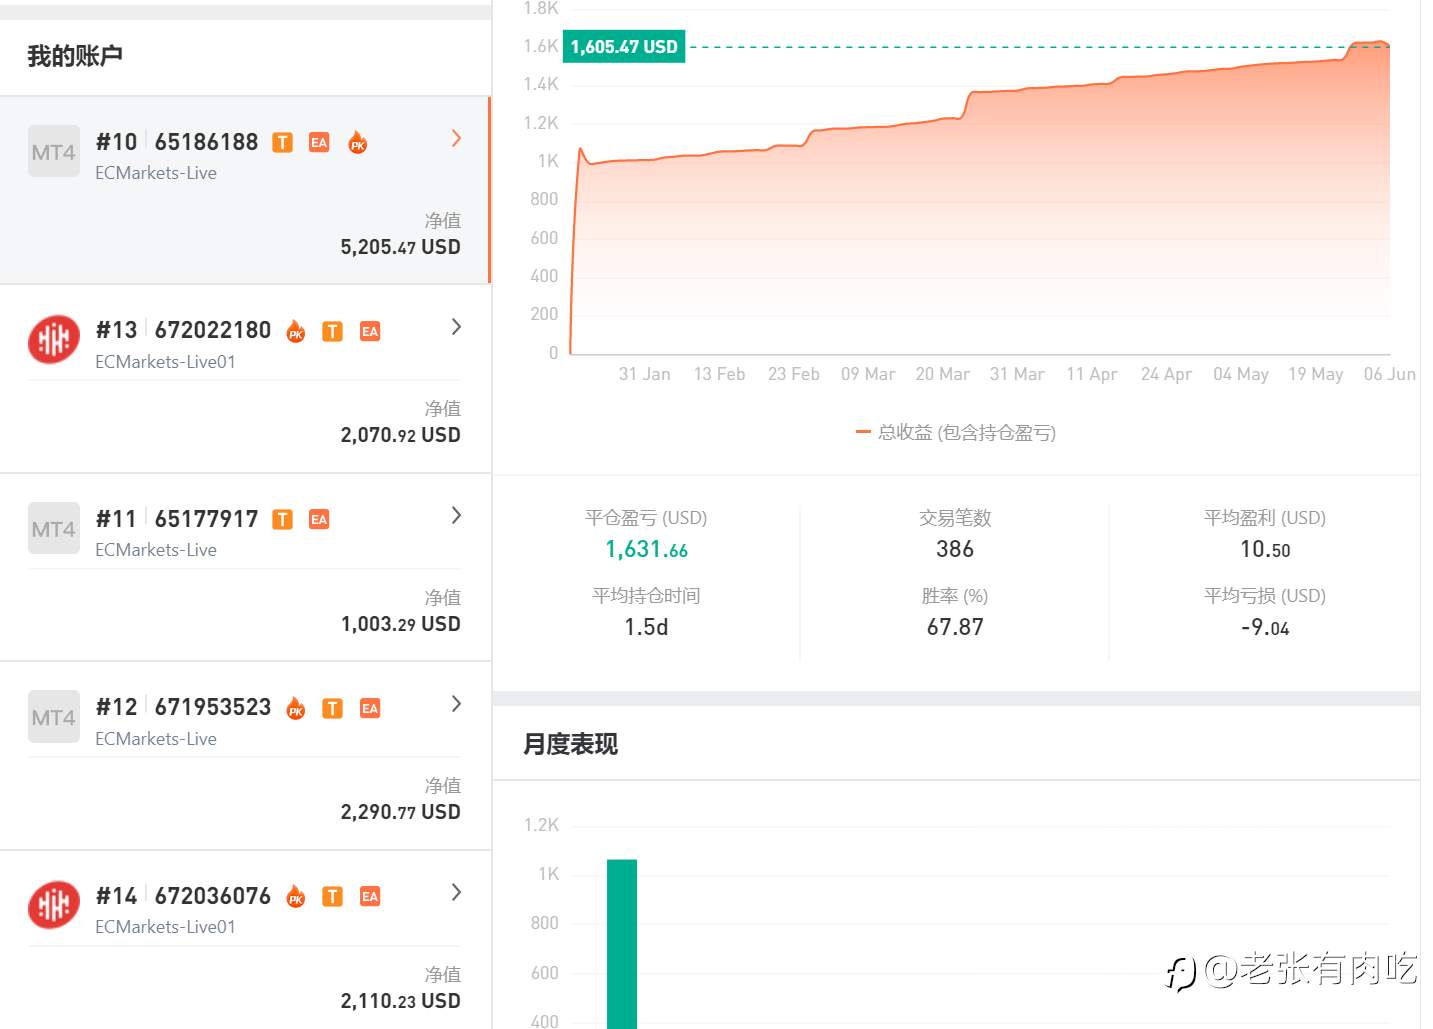The image size is (1433, 1029).
Task: Click the PK flame badge on account 671953523
Action: (296, 708)
